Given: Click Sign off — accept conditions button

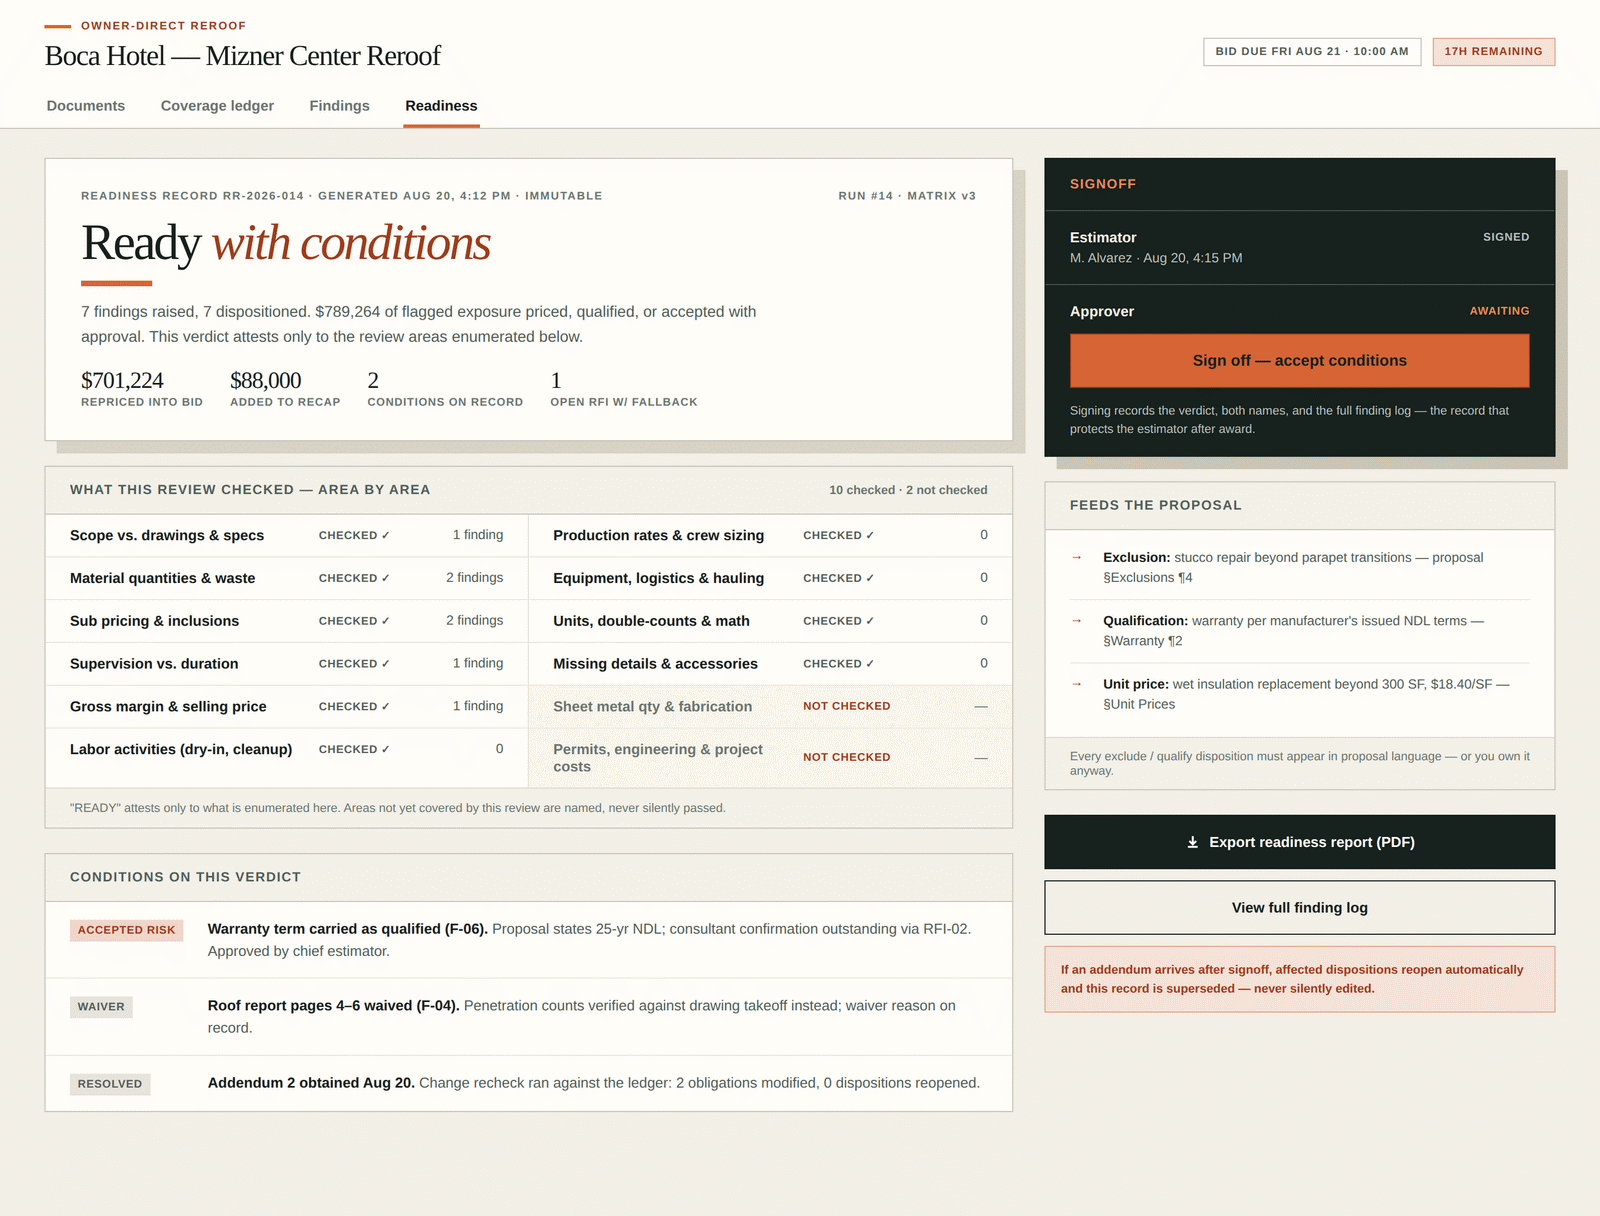Looking at the screenshot, I should pyautogui.click(x=1299, y=360).
